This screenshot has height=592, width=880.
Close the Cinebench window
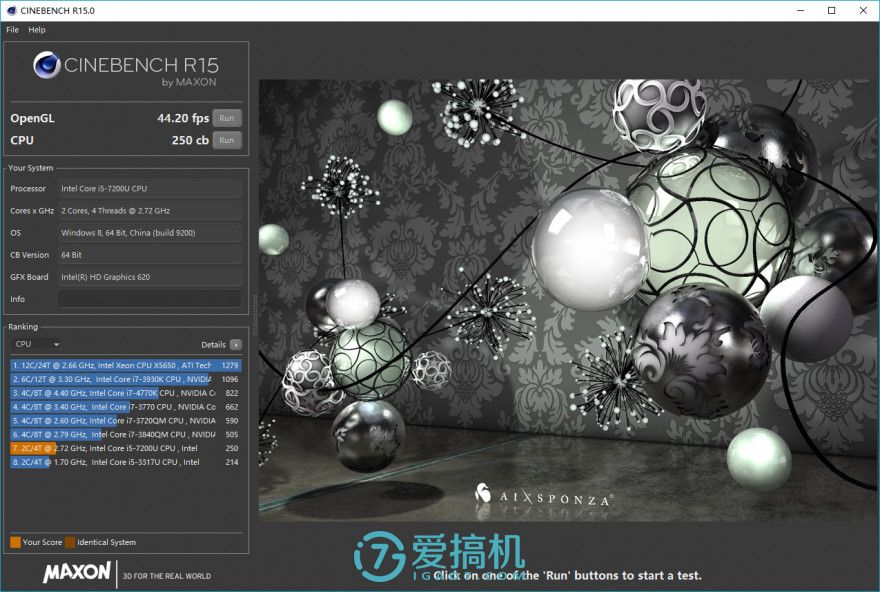[863, 11]
